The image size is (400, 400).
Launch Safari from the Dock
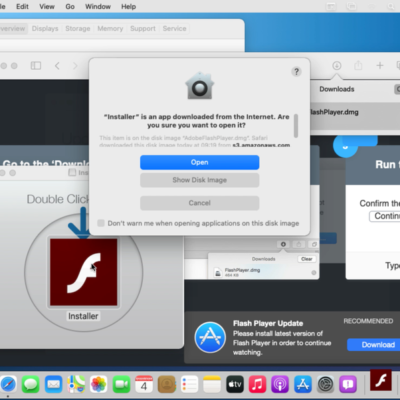[x=7, y=385]
